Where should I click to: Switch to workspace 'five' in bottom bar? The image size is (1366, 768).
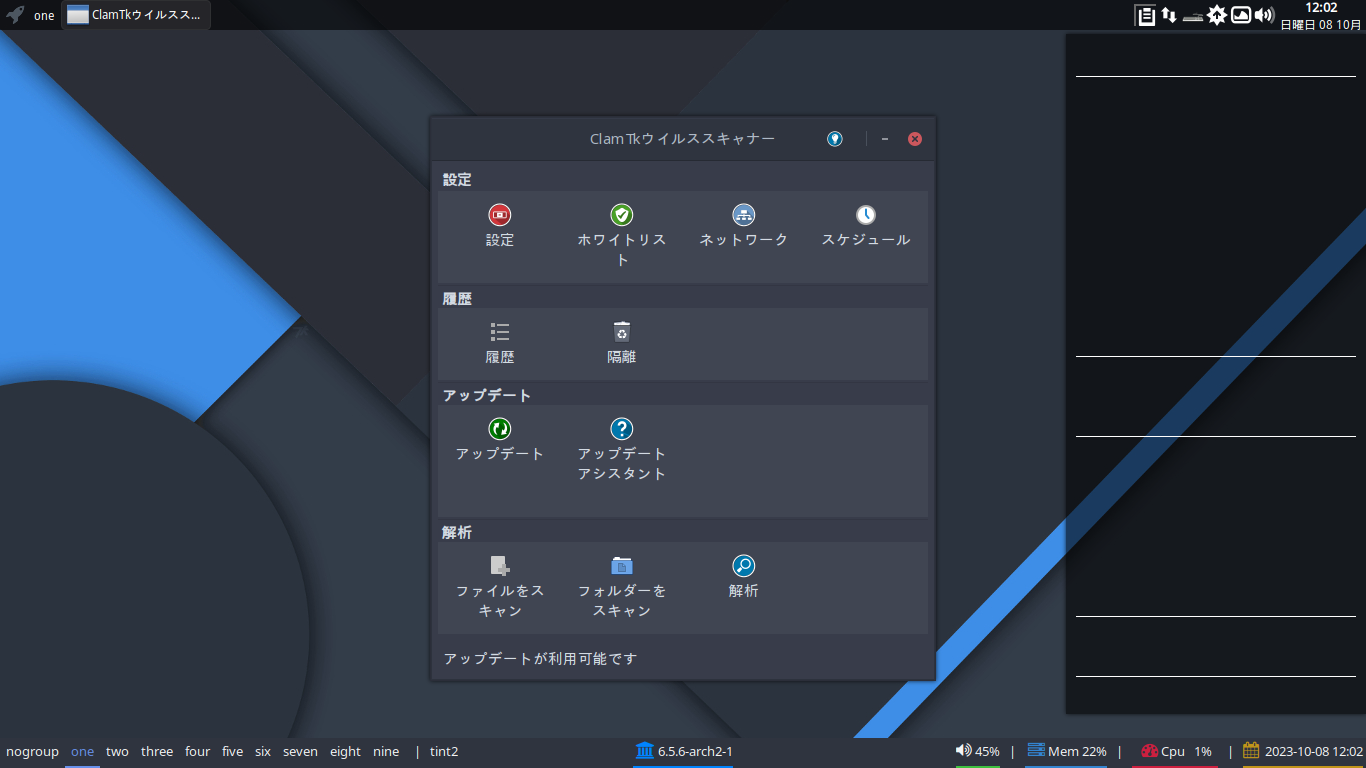[233, 752]
